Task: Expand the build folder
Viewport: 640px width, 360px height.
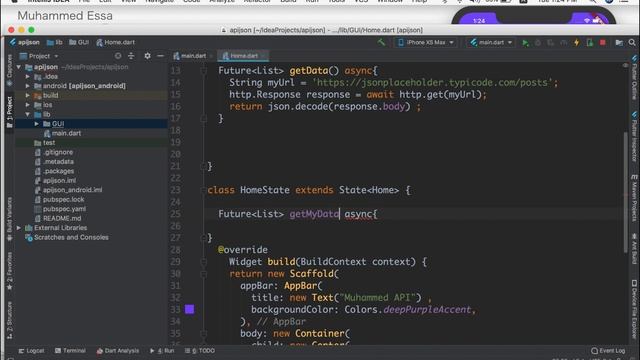Action: [28, 95]
